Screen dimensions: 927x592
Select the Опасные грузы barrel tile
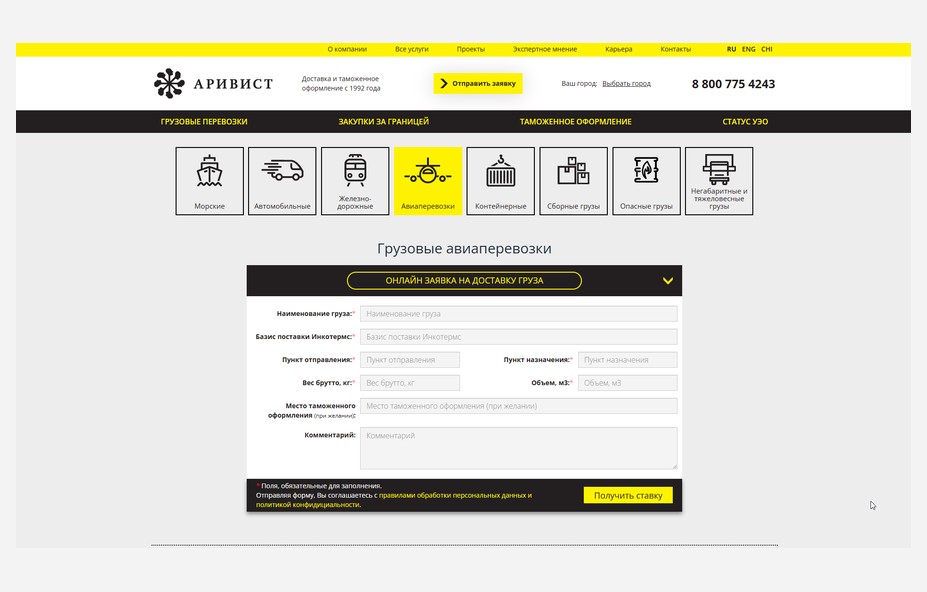point(646,181)
